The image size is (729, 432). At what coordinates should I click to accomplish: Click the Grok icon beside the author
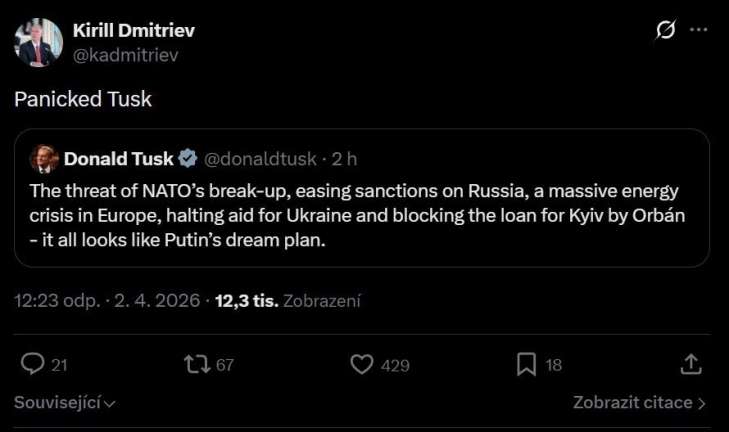[665, 31]
